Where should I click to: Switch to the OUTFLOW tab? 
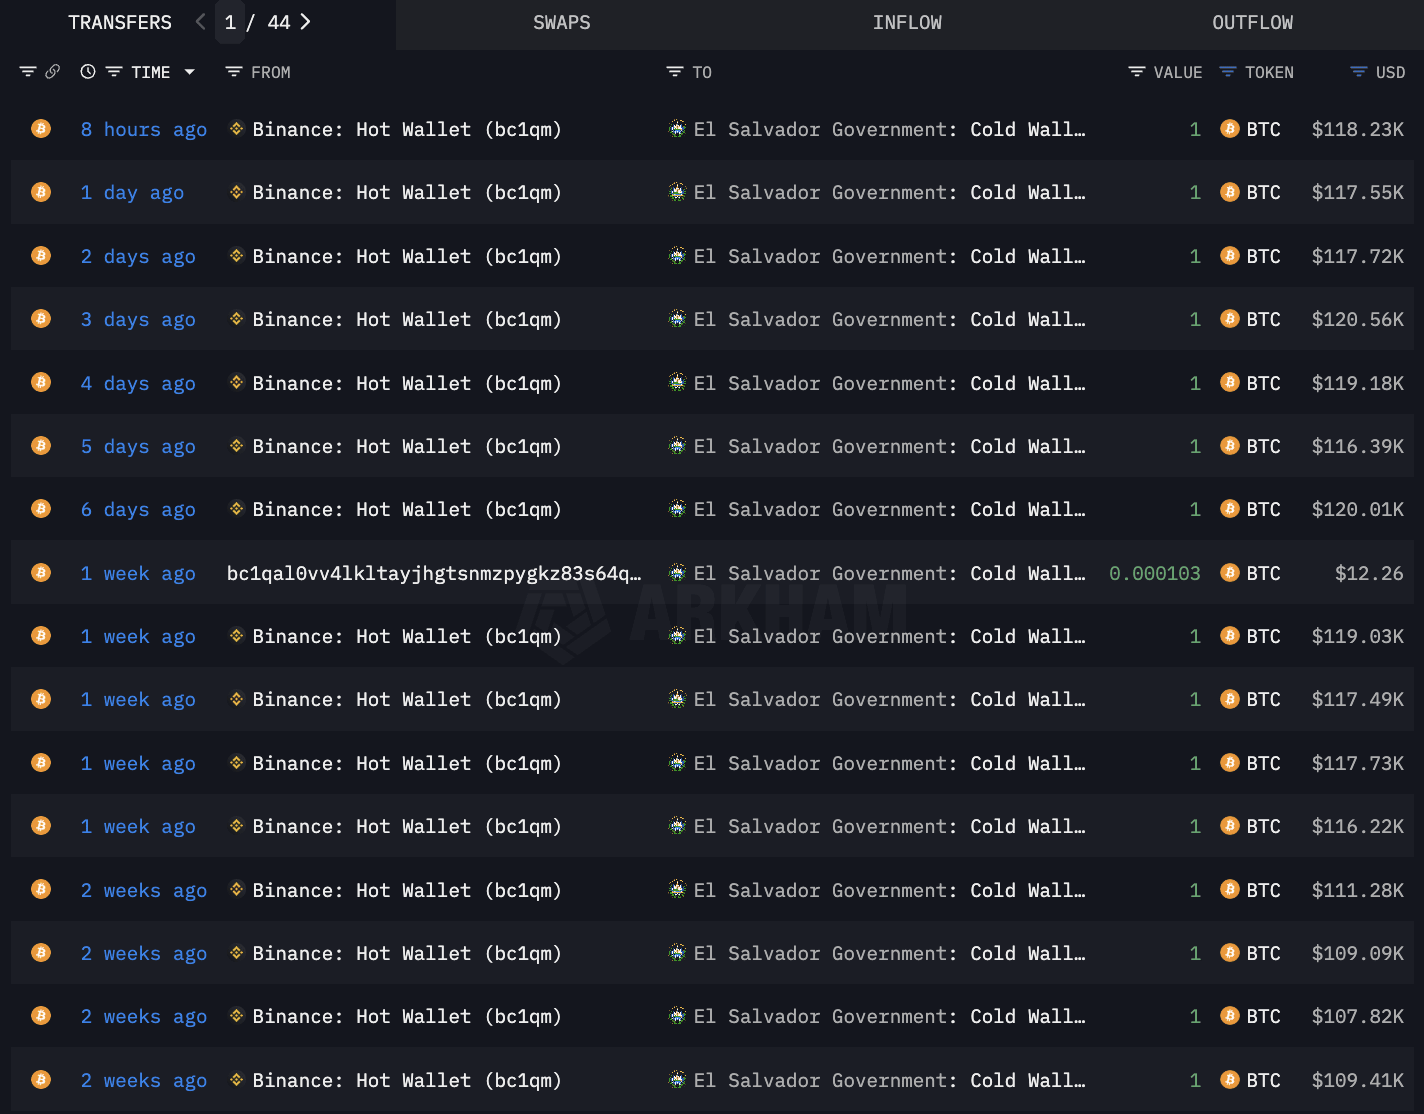tap(1252, 23)
